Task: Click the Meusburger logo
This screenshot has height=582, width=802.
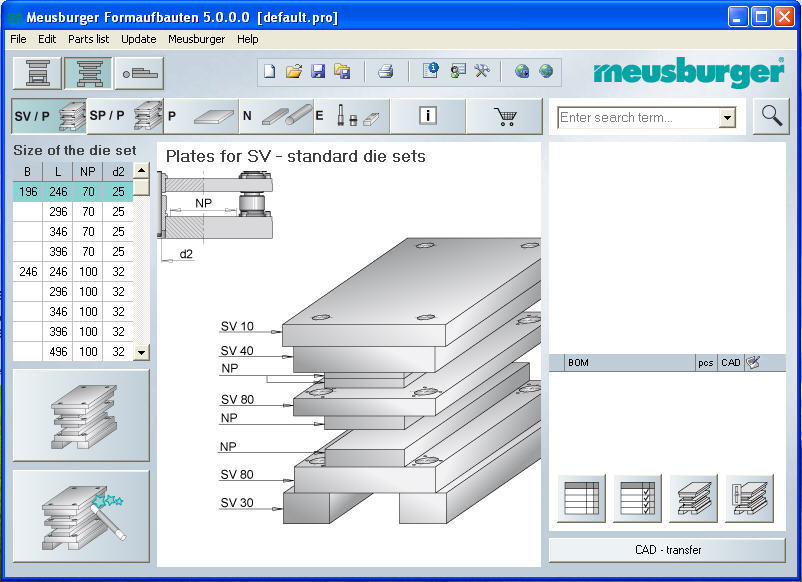Action: pyautogui.click(x=688, y=72)
